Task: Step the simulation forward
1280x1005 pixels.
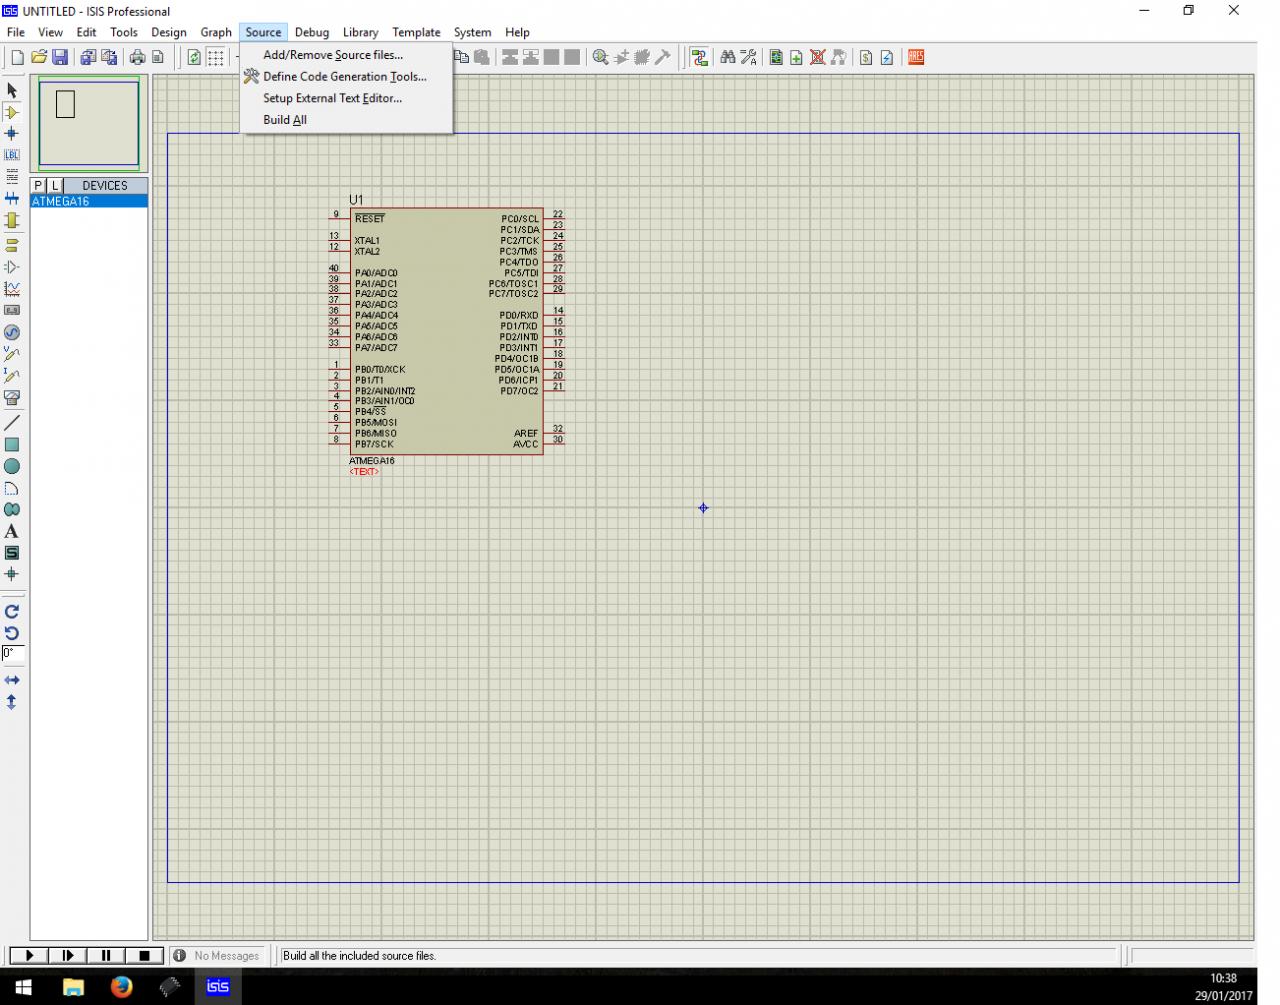Action: tap(68, 956)
